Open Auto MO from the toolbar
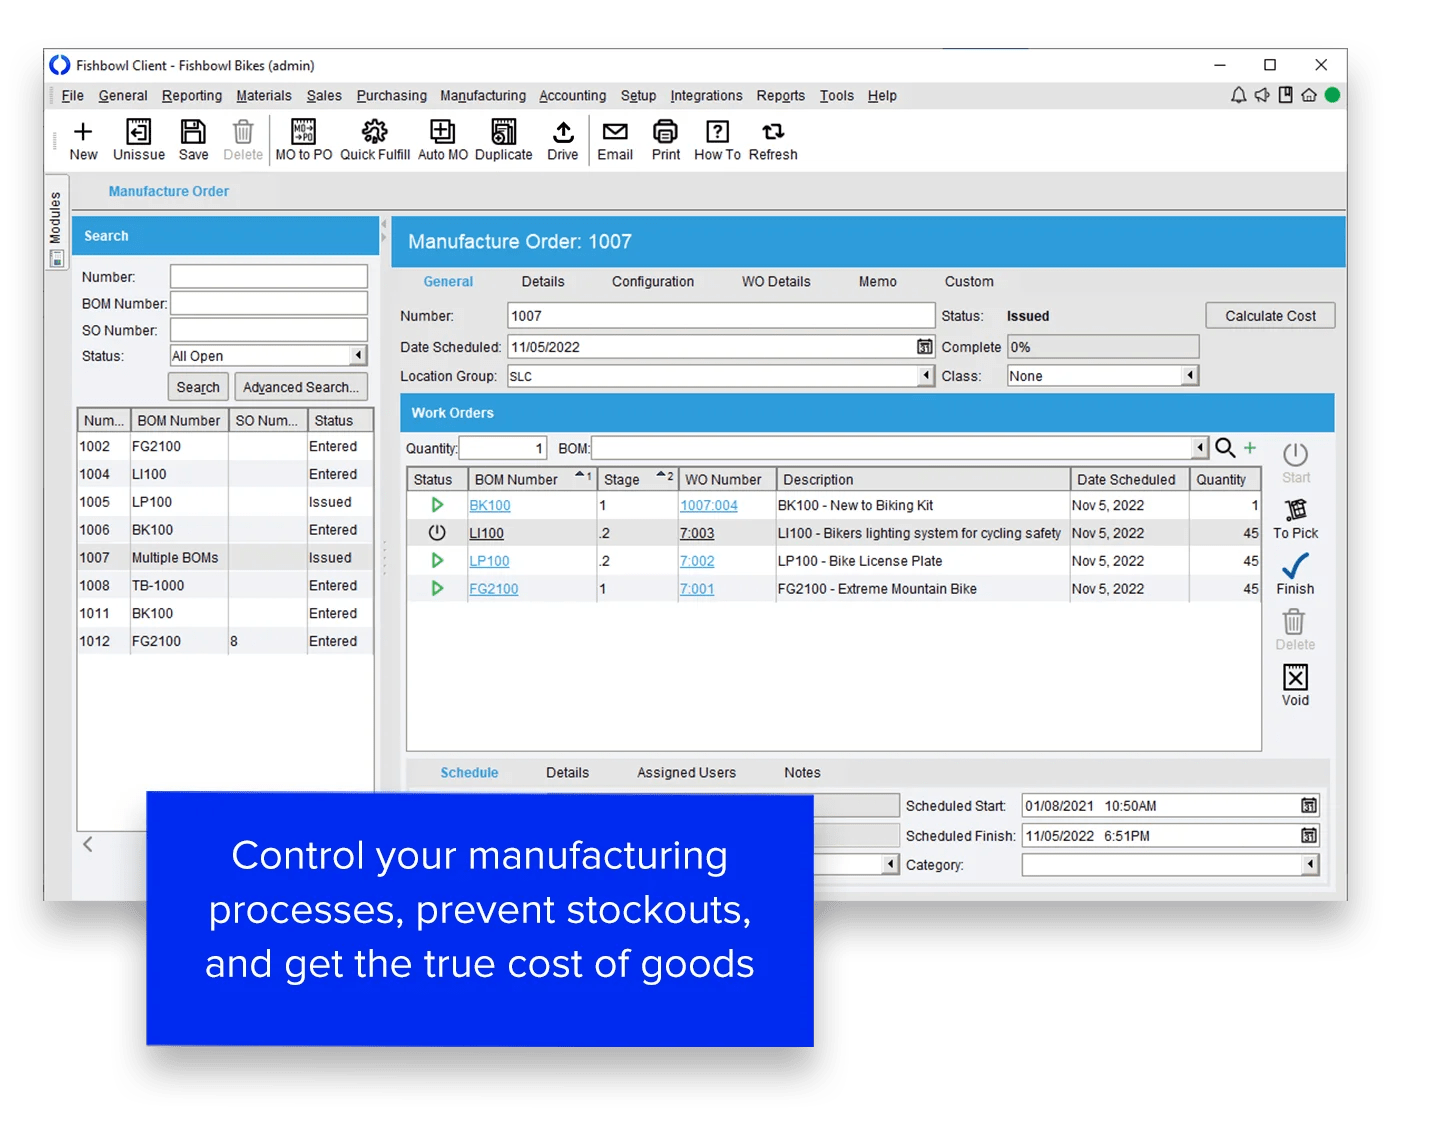This screenshot has height=1123, width=1440. tap(442, 140)
